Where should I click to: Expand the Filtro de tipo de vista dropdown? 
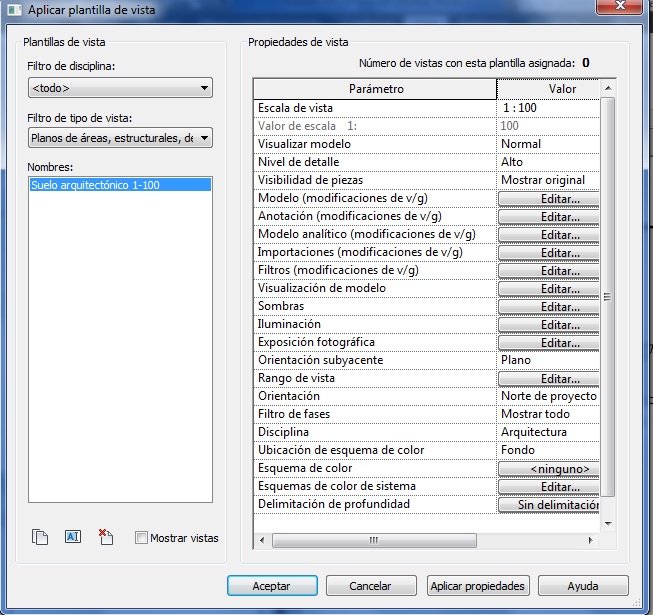[120, 138]
